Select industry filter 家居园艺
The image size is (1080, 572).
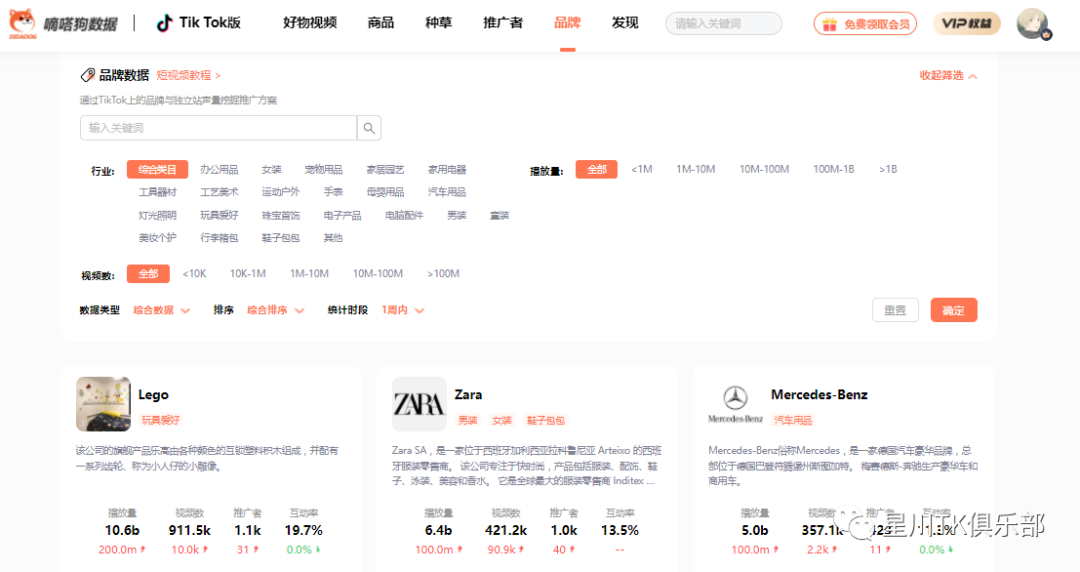pos(385,170)
